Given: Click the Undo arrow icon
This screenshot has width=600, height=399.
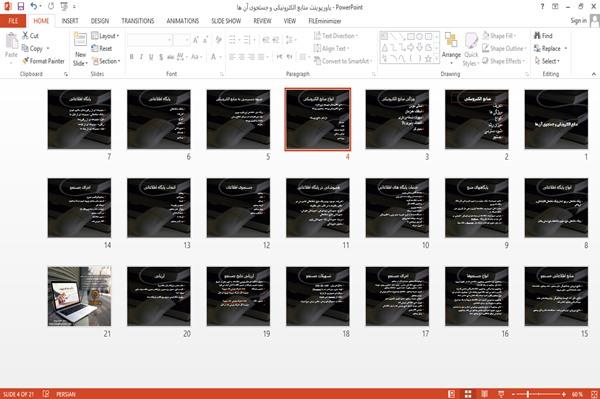Looking at the screenshot, I should [x=33, y=7].
